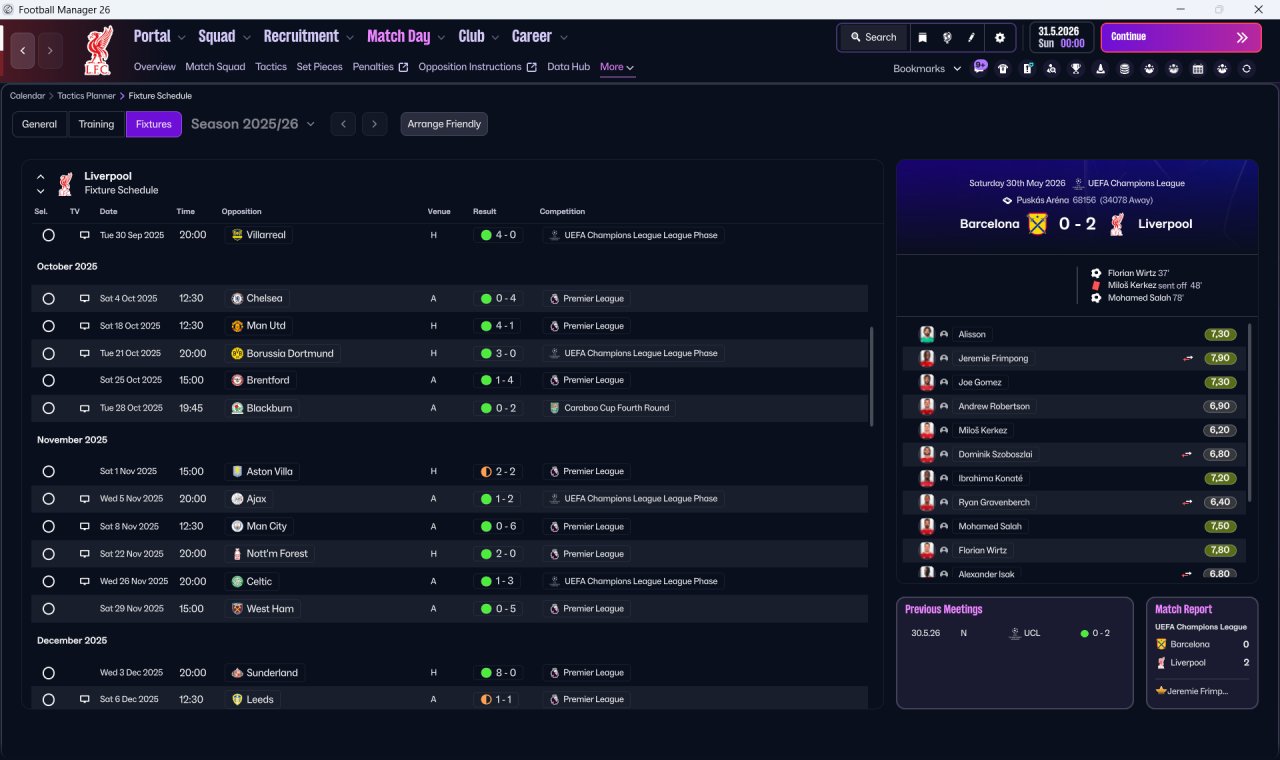Image resolution: width=1280 pixels, height=760 pixels.
Task: Select the Man City fixture radio button
Action: coord(48,526)
